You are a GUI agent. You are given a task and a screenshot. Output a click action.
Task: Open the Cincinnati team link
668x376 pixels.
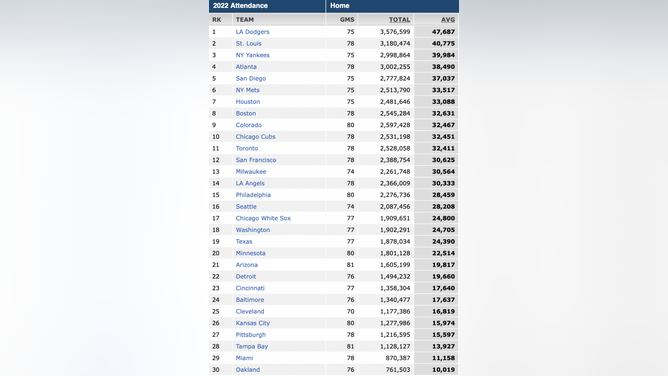pos(250,288)
